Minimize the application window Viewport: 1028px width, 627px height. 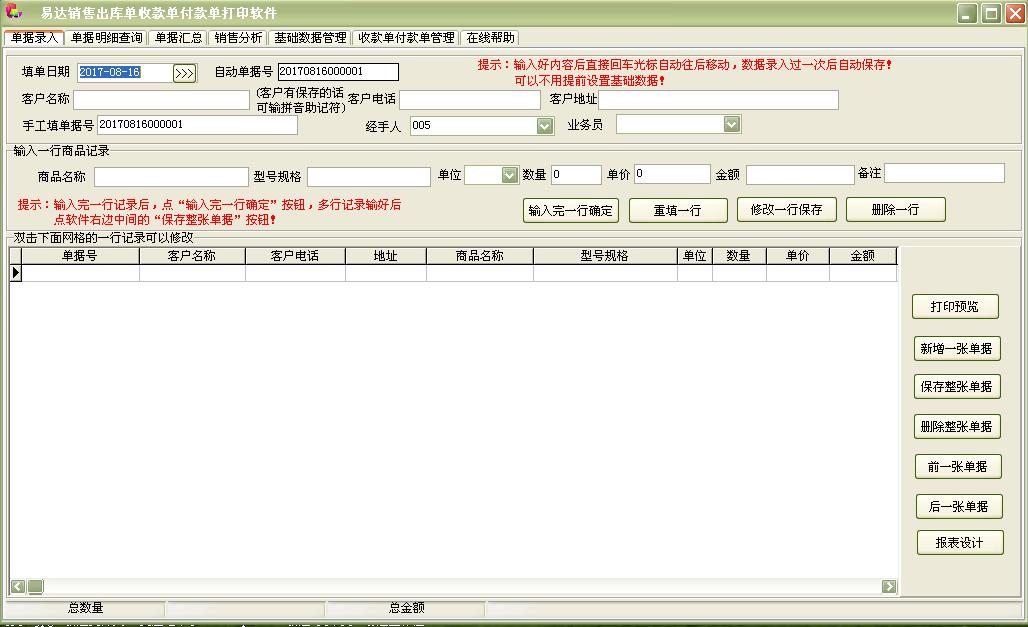[x=967, y=13]
